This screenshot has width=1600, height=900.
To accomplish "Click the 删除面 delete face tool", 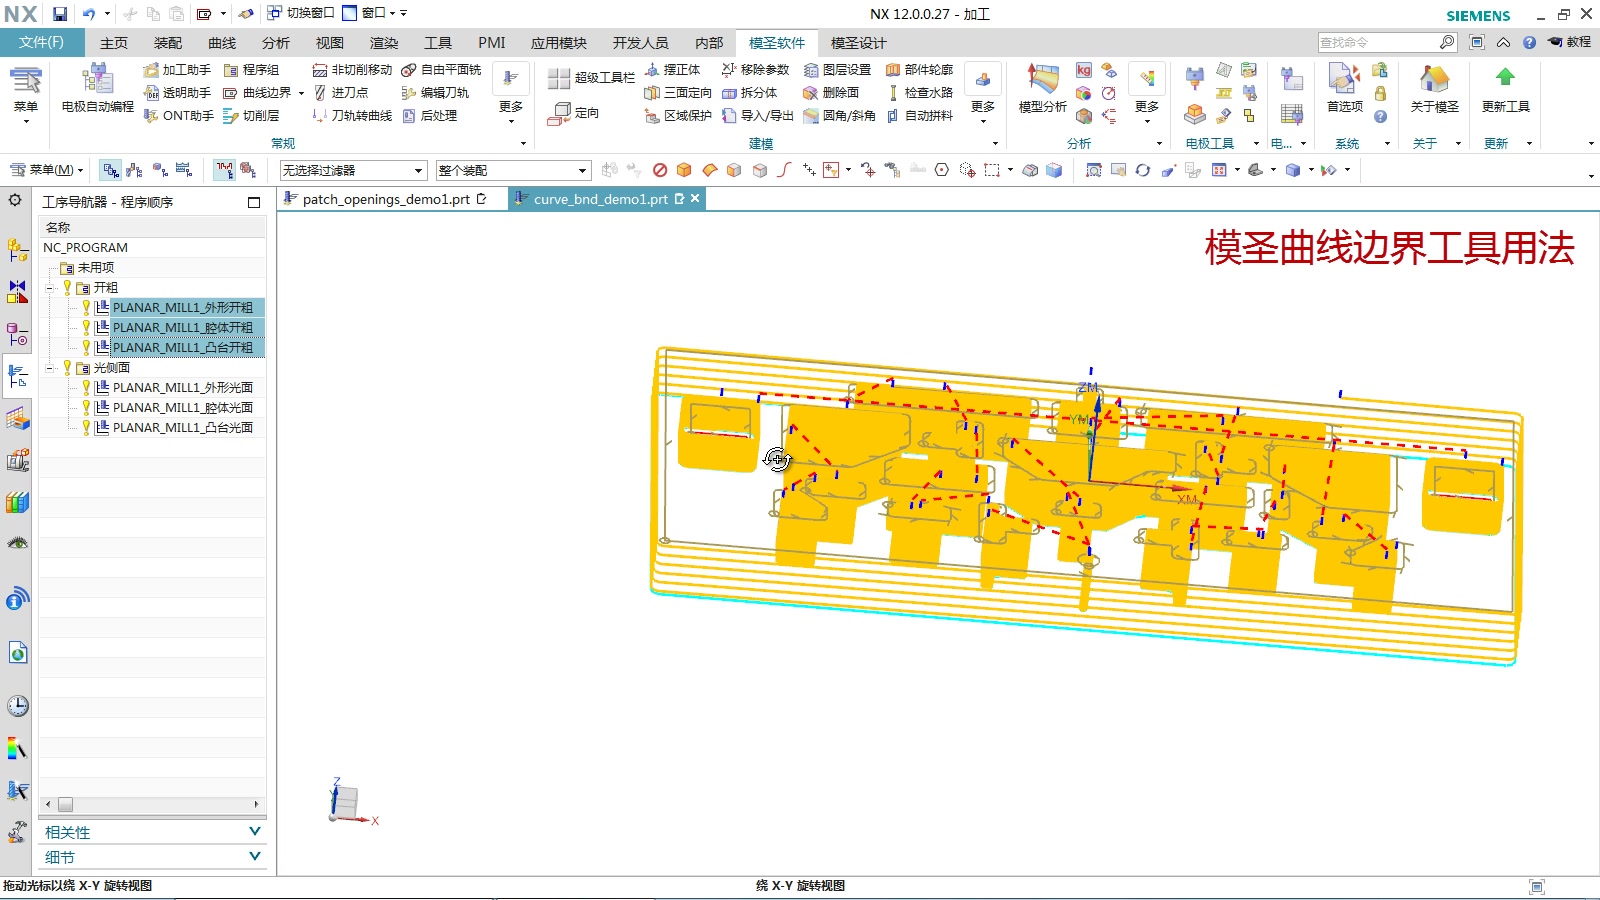I will 831,93.
